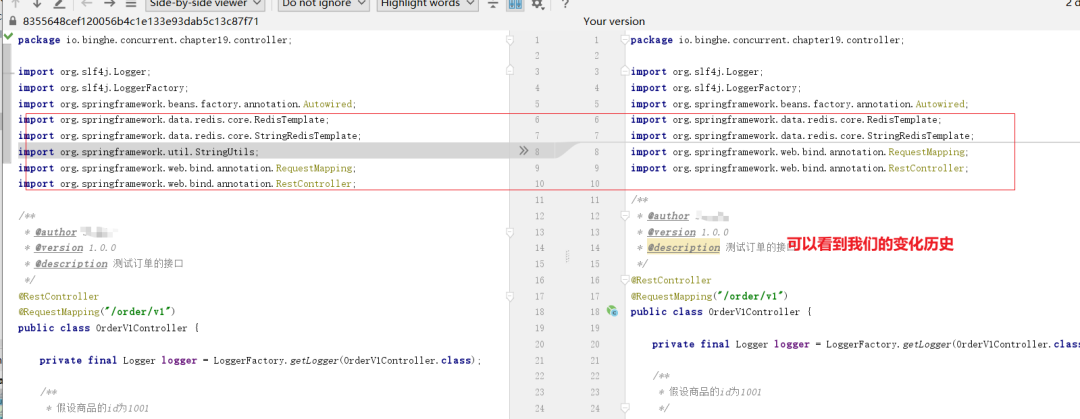Click the slf4j.Logger import in right pane

click(x=697, y=72)
